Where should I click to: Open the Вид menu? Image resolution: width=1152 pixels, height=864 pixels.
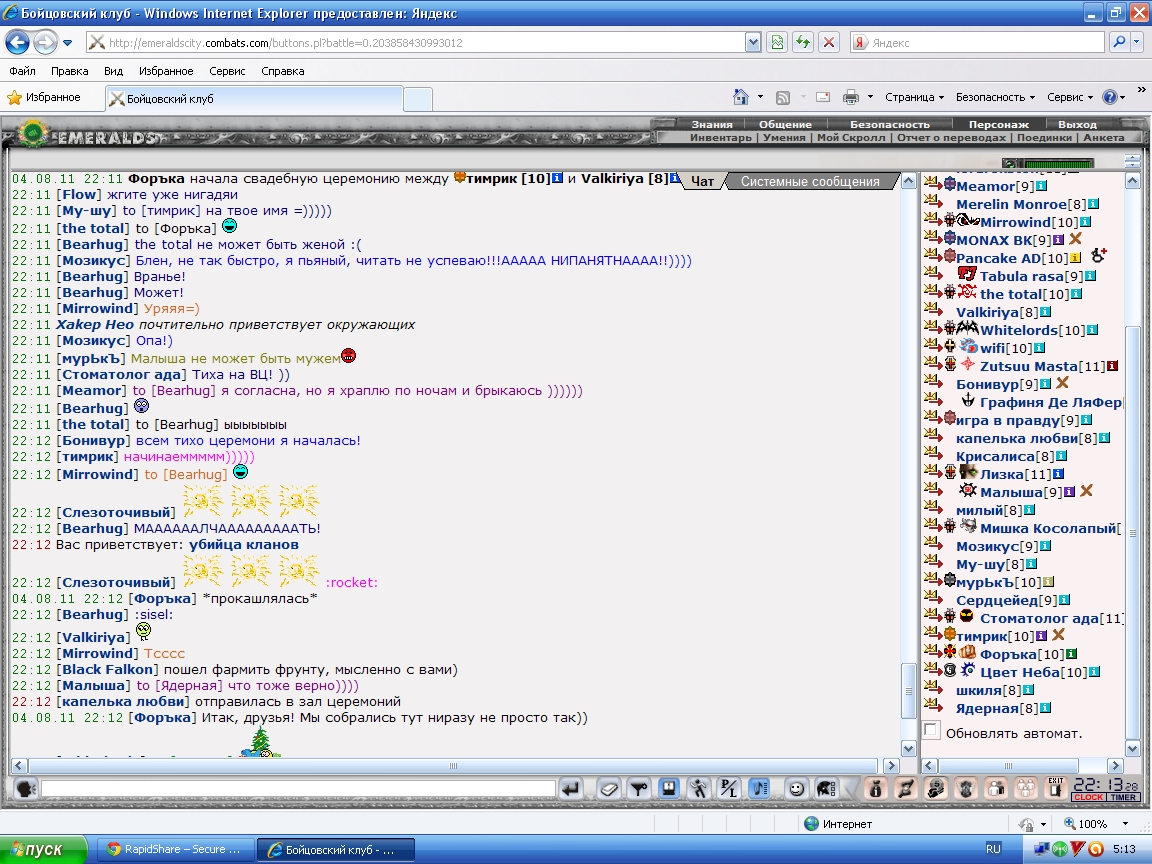pyautogui.click(x=113, y=71)
